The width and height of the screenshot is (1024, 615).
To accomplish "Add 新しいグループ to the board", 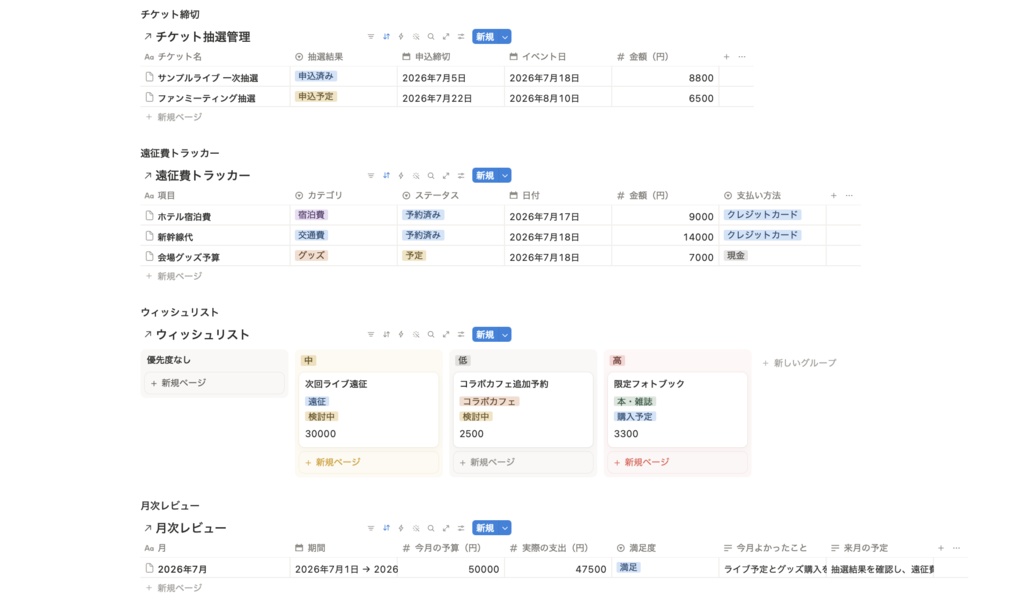I will pos(799,363).
